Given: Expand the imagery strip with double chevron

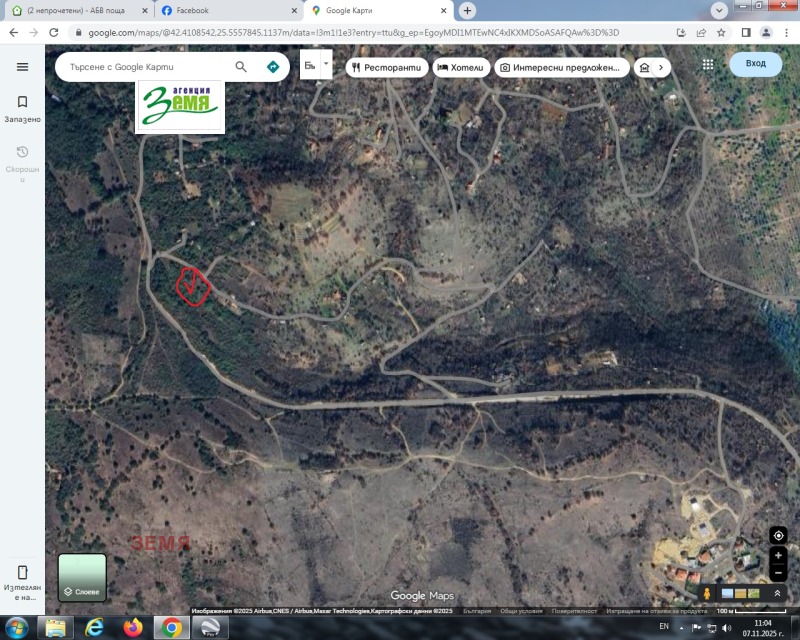Looking at the screenshot, I should [x=777, y=593].
